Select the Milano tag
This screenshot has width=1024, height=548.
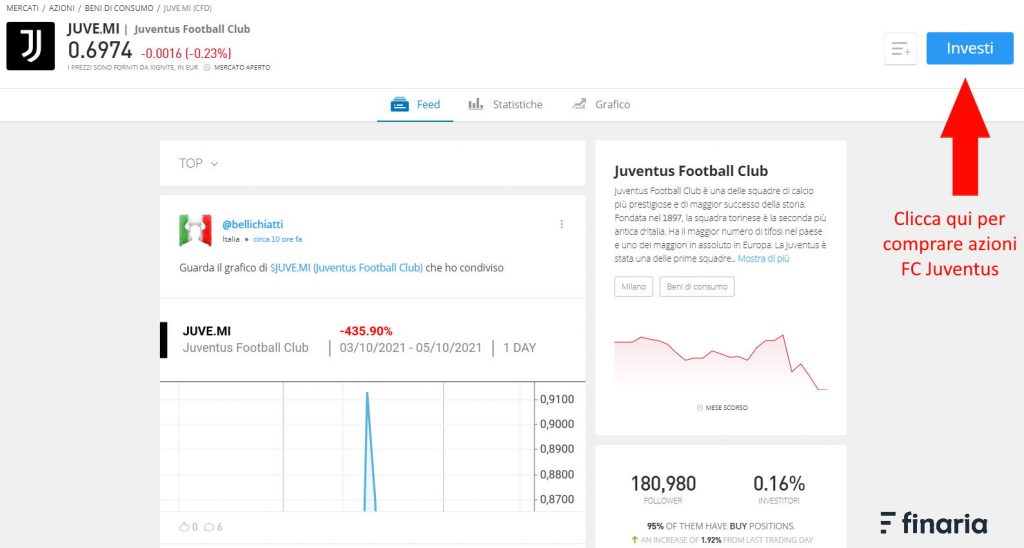633,287
